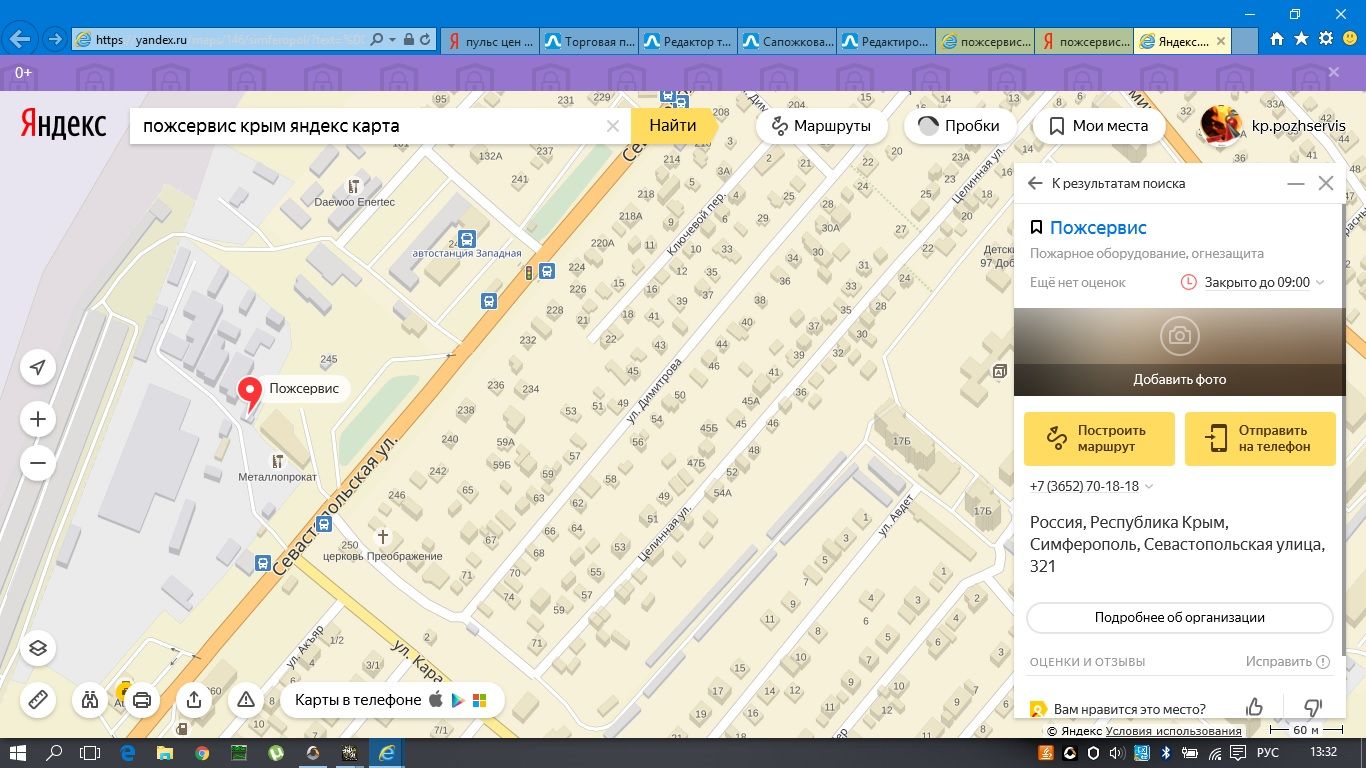Open panoramas with binoculars icon
The height and width of the screenshot is (768, 1366).
(90, 700)
